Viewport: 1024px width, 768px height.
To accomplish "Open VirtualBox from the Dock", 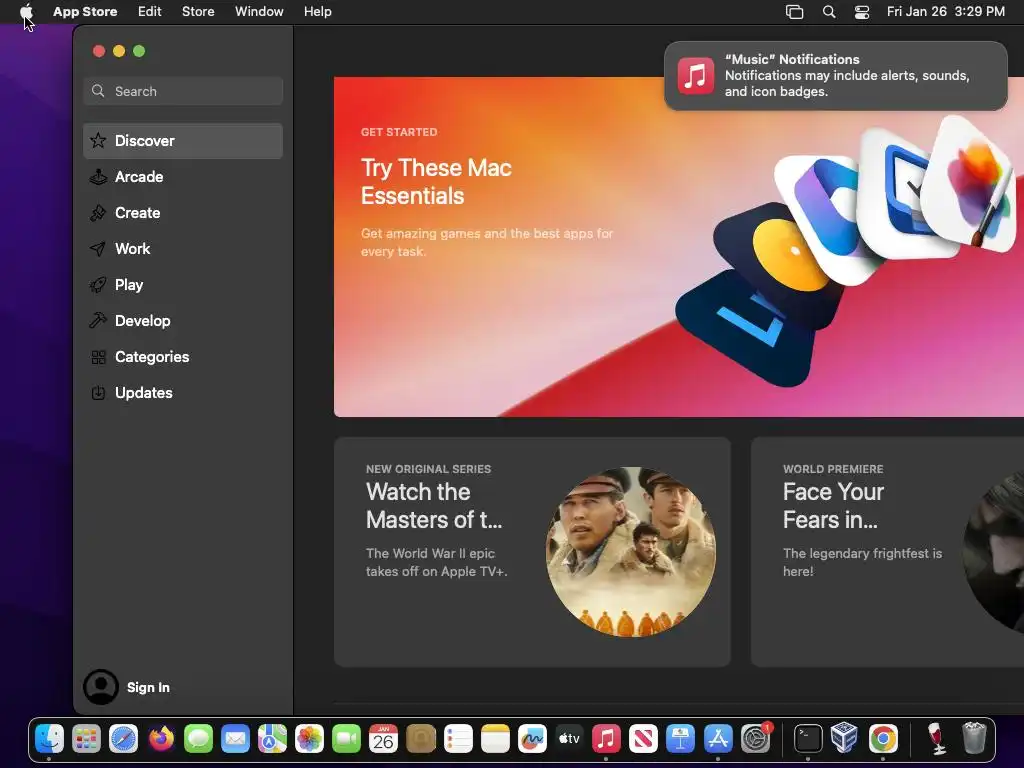I will tap(845, 739).
